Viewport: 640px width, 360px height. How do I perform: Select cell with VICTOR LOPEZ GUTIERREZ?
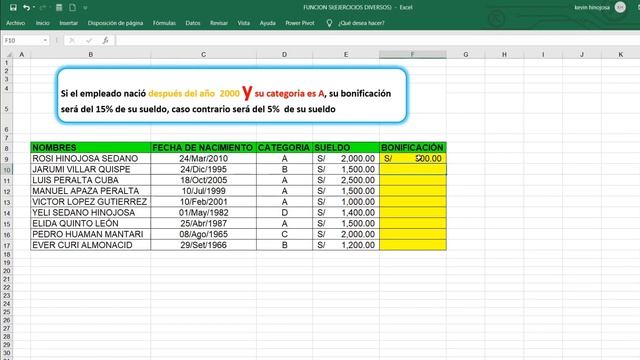click(x=91, y=202)
